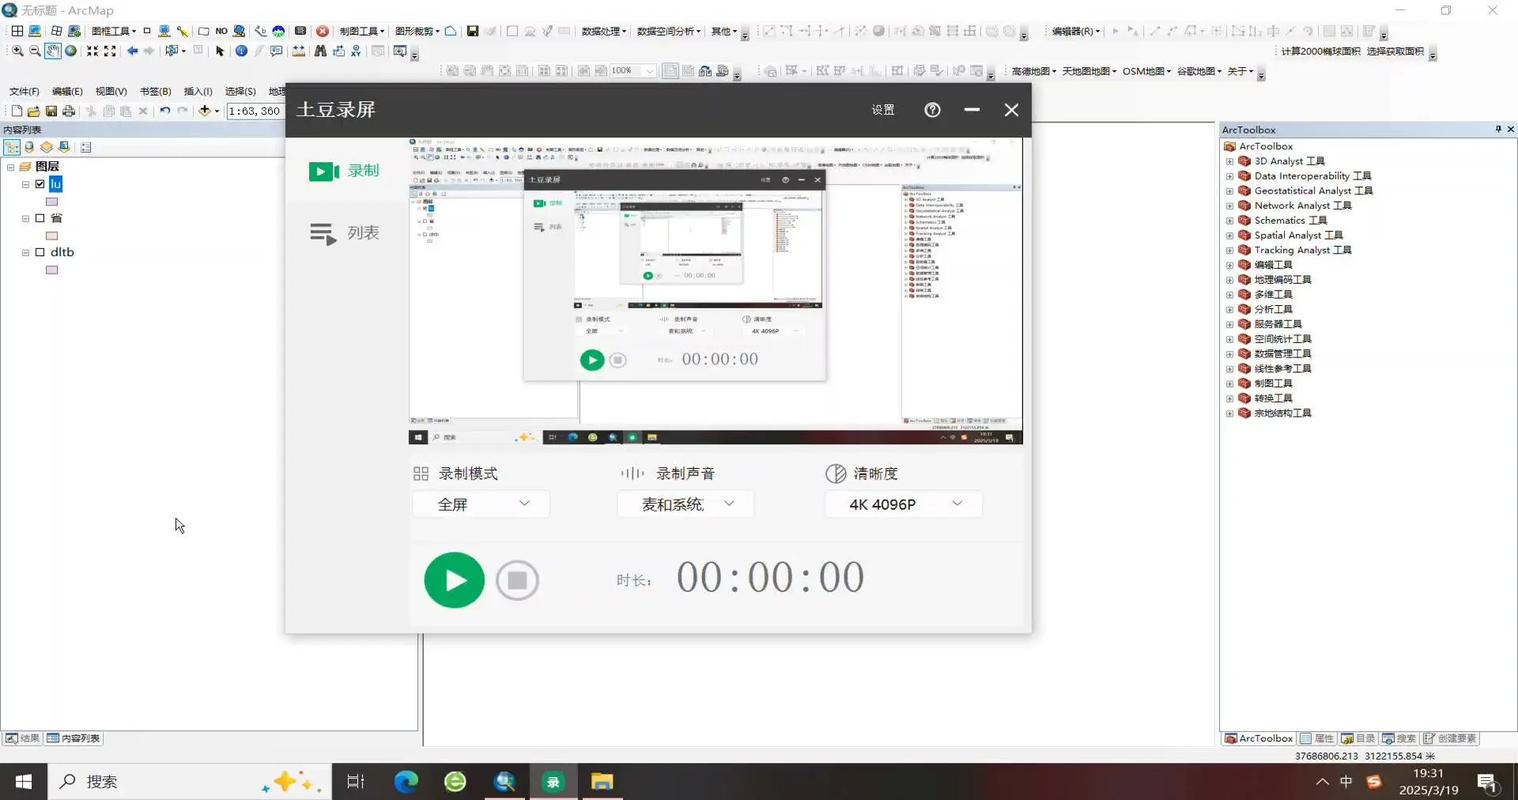Open the 书签(B) menu
Viewport: 1518px width, 800px height.
(x=153, y=91)
